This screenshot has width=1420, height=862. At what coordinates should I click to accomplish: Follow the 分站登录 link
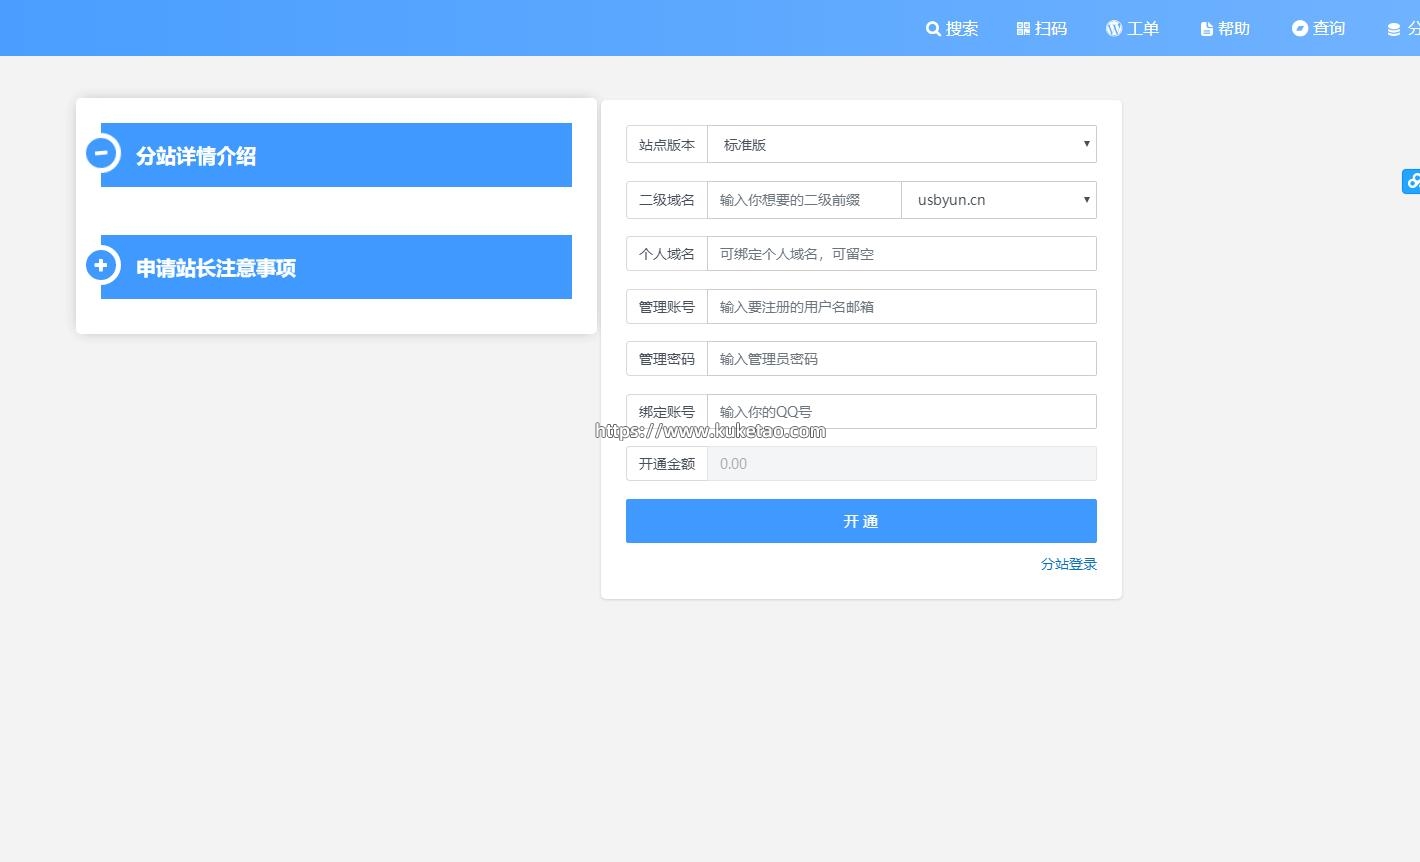(1068, 564)
